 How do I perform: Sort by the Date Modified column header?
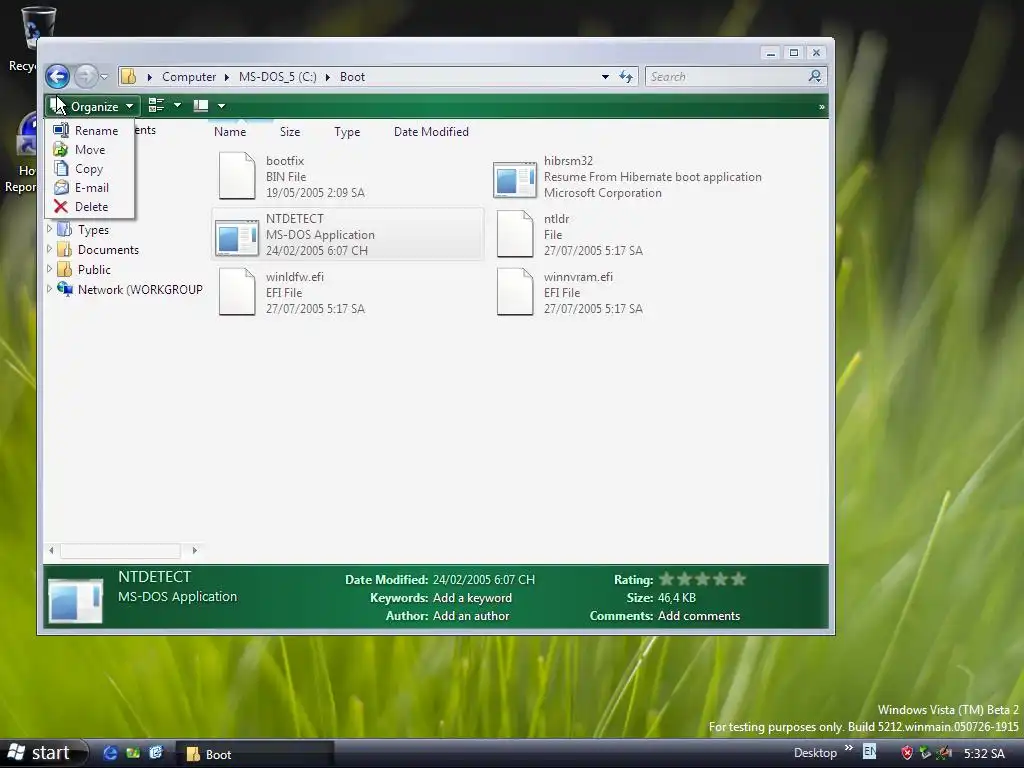coord(431,131)
